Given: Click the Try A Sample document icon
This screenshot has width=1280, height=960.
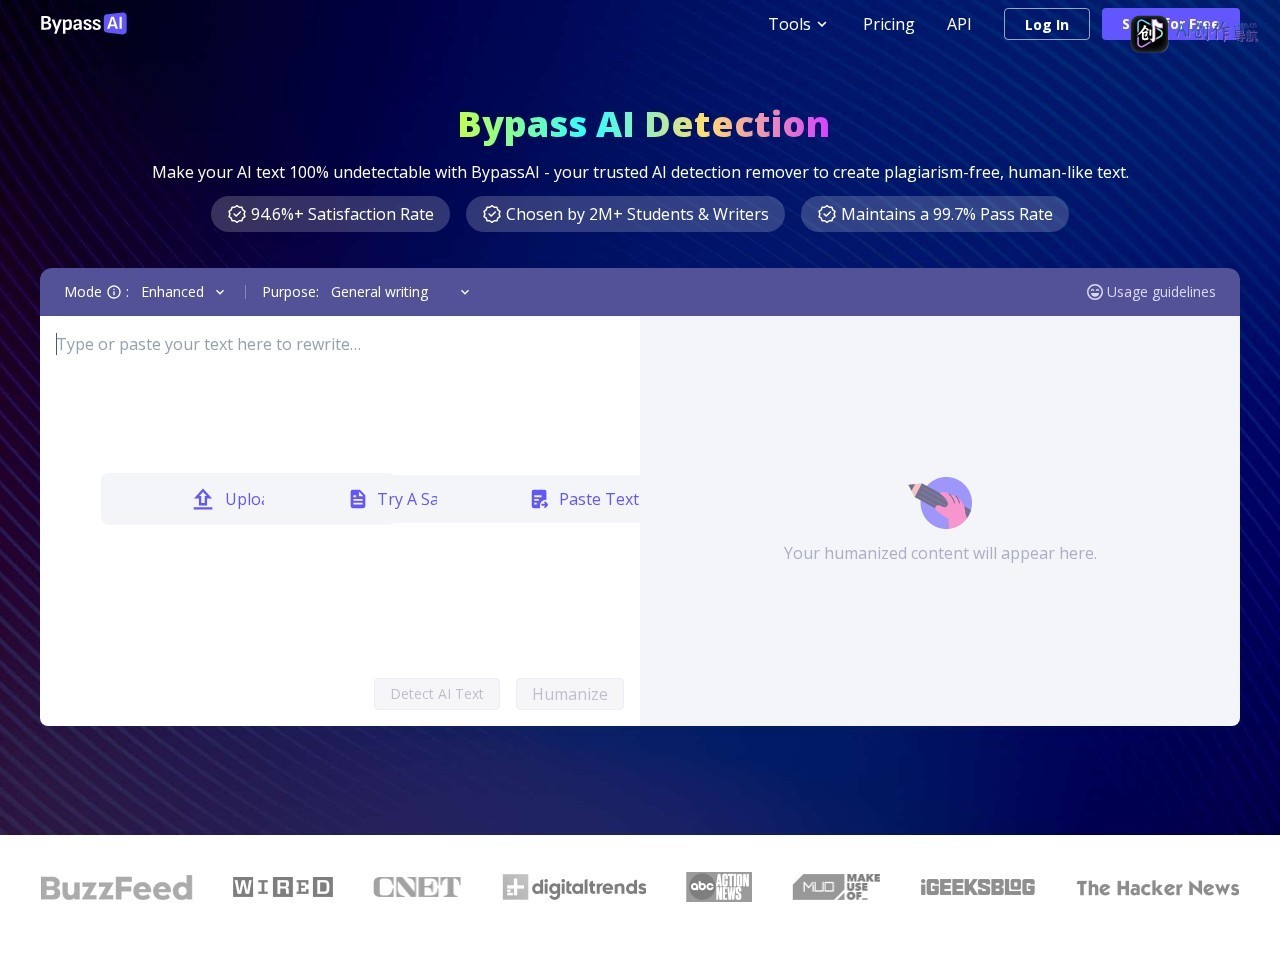Looking at the screenshot, I should click(358, 499).
